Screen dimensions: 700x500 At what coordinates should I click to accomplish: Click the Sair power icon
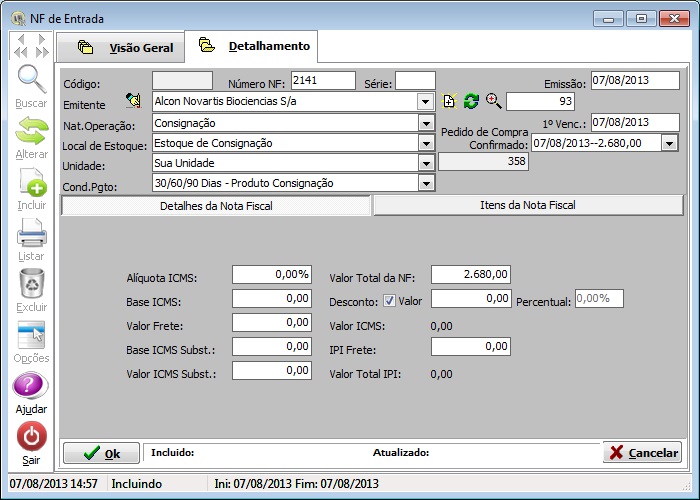(x=31, y=437)
